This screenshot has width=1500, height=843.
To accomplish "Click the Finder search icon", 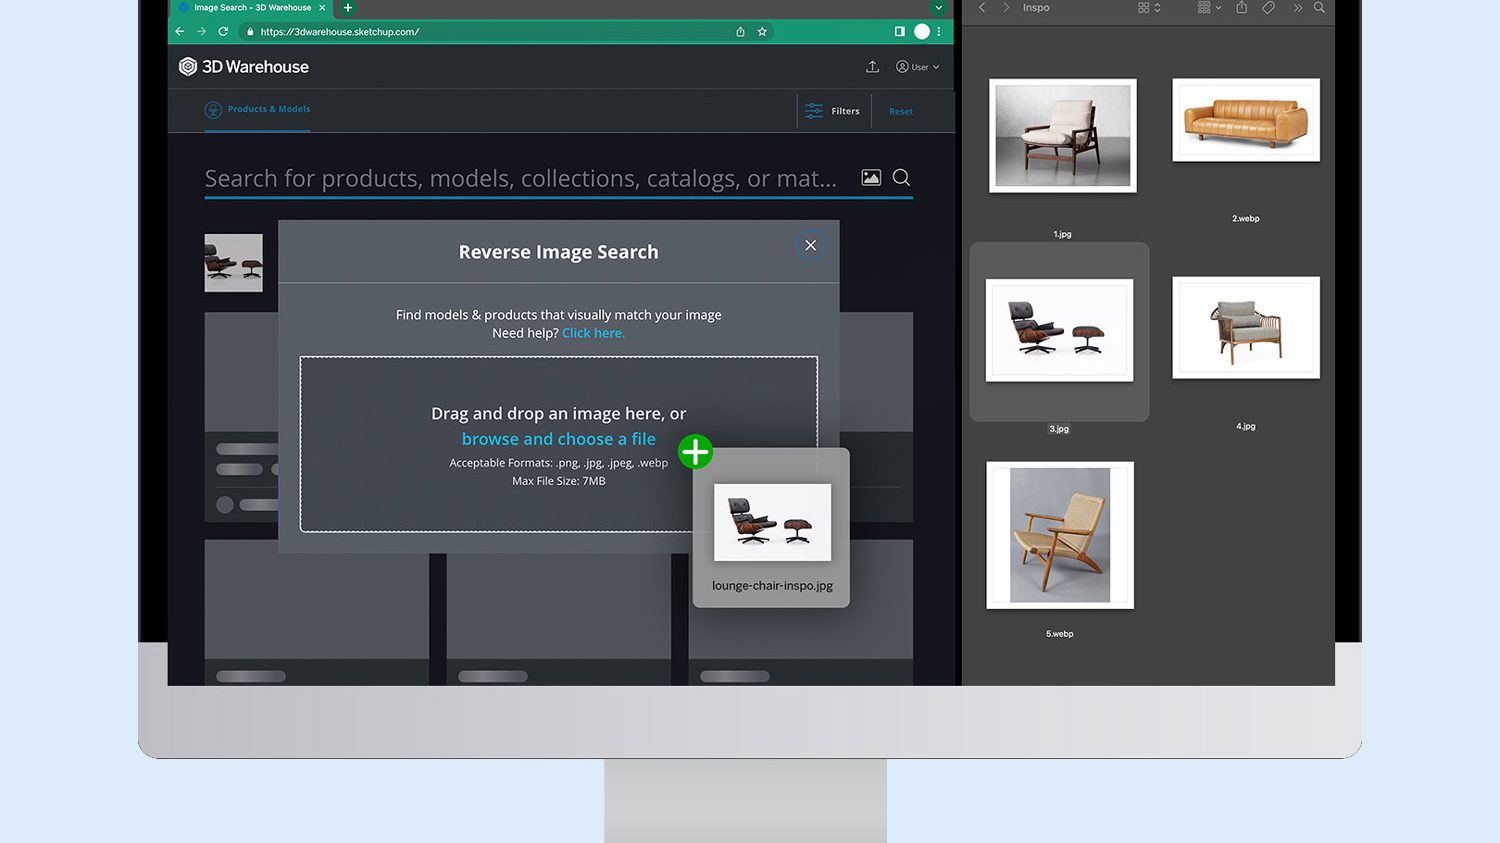I will [x=1319, y=8].
